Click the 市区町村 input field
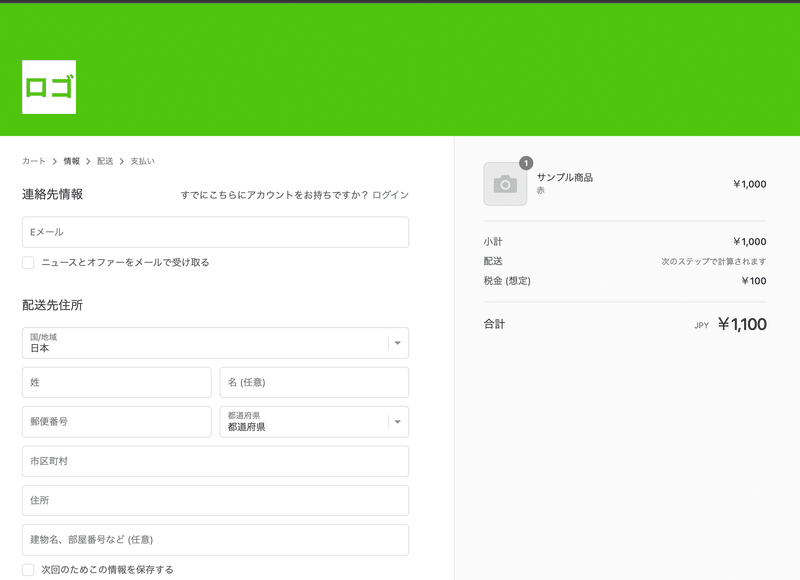800x580 pixels. click(x=215, y=461)
